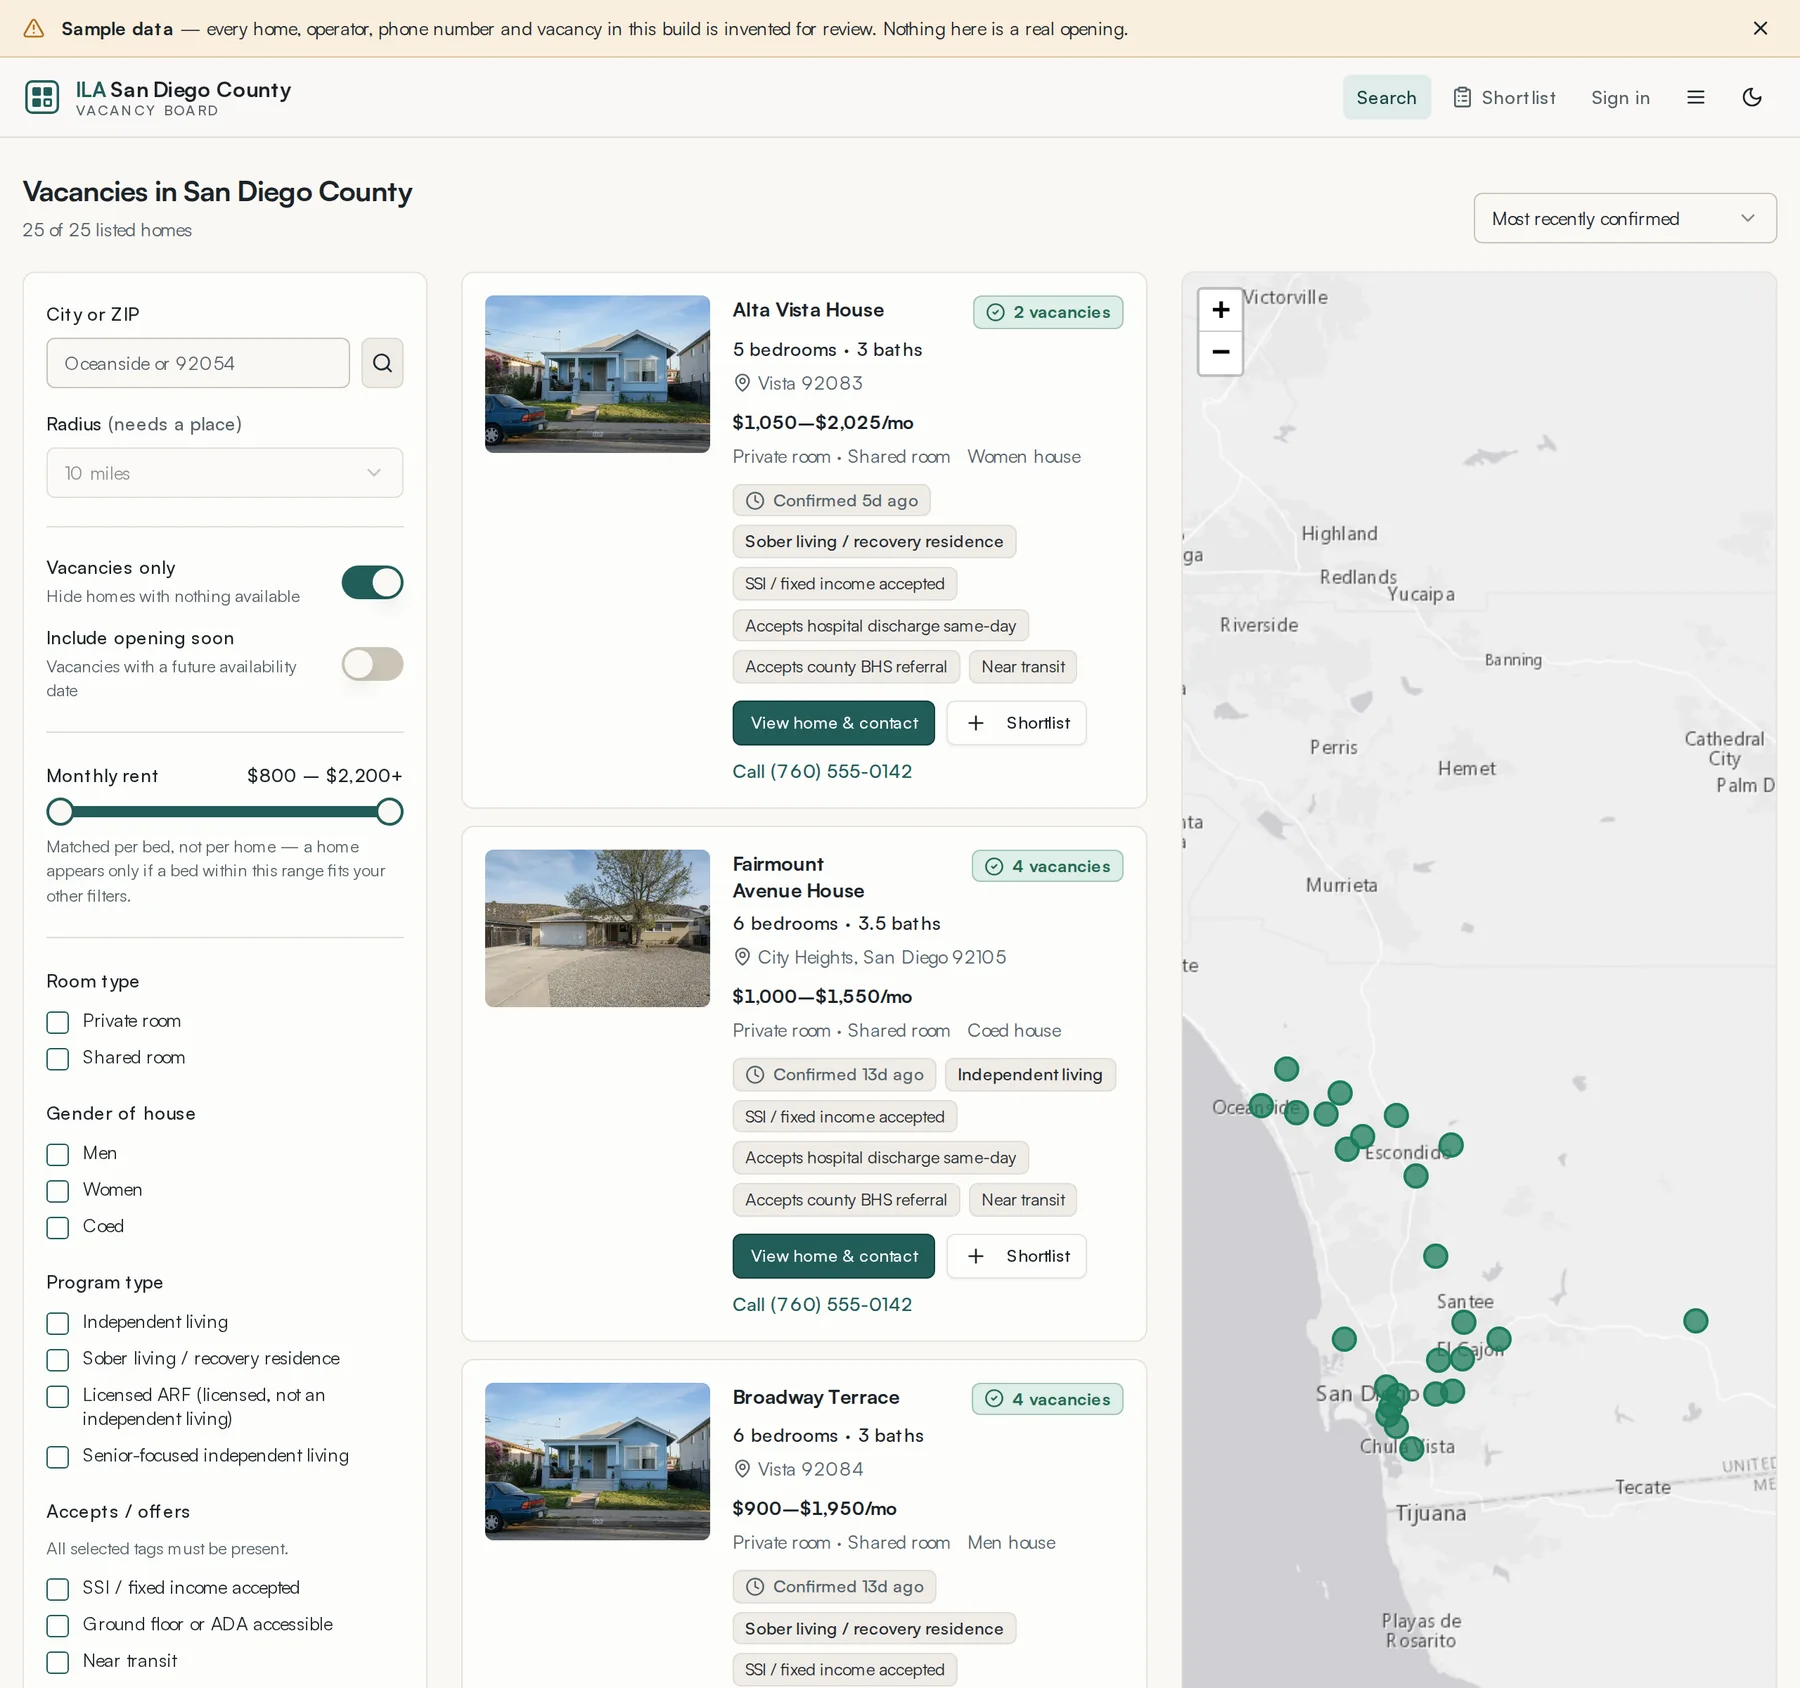Click the maximum monthly rent slider handle
The width and height of the screenshot is (1800, 1688).
click(x=390, y=811)
